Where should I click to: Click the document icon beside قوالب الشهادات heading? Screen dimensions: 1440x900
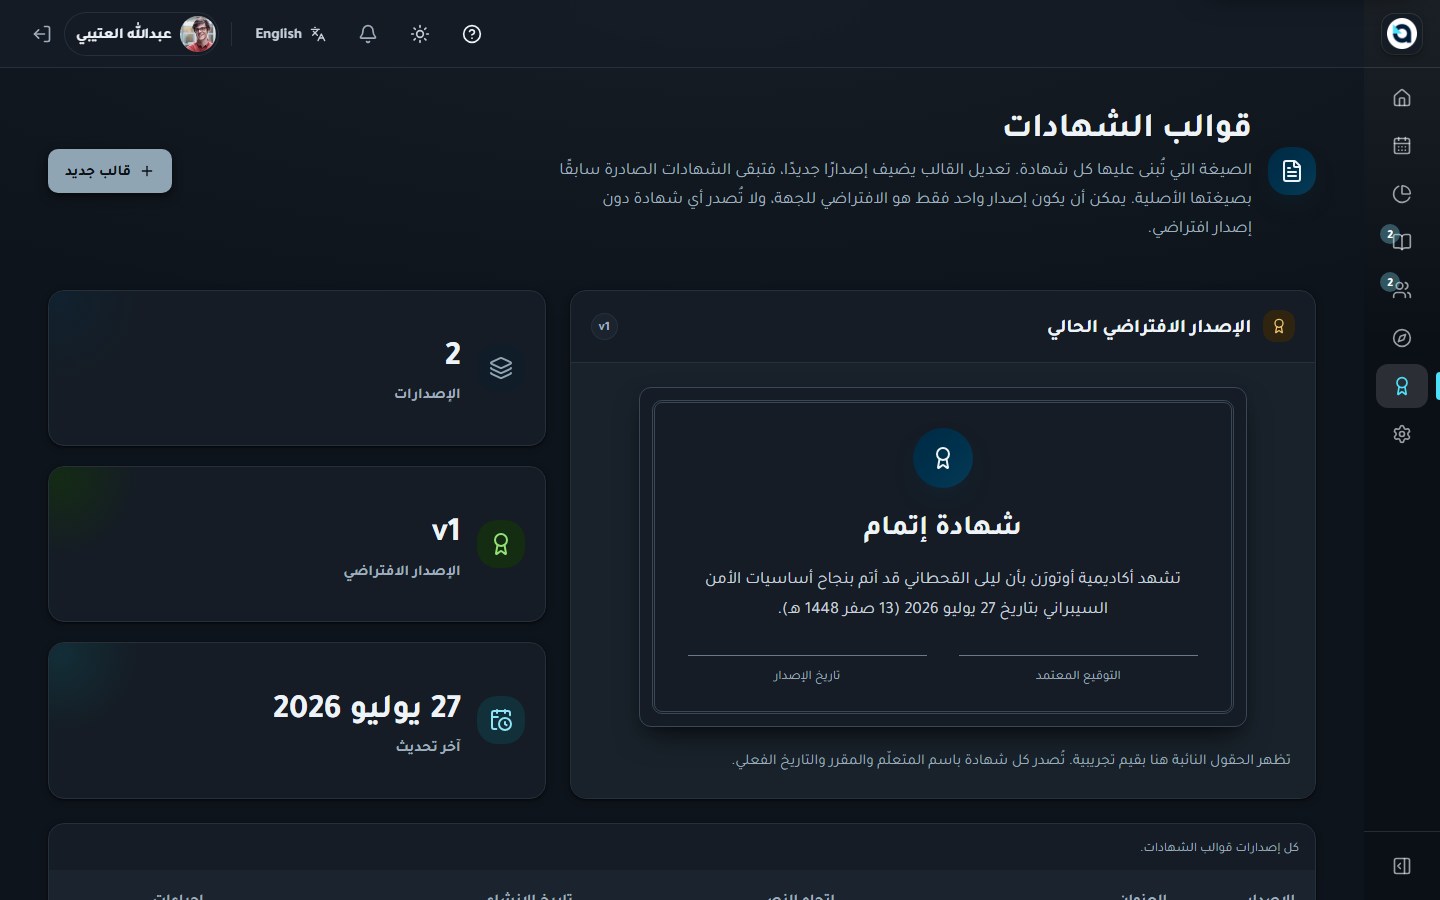1292,171
